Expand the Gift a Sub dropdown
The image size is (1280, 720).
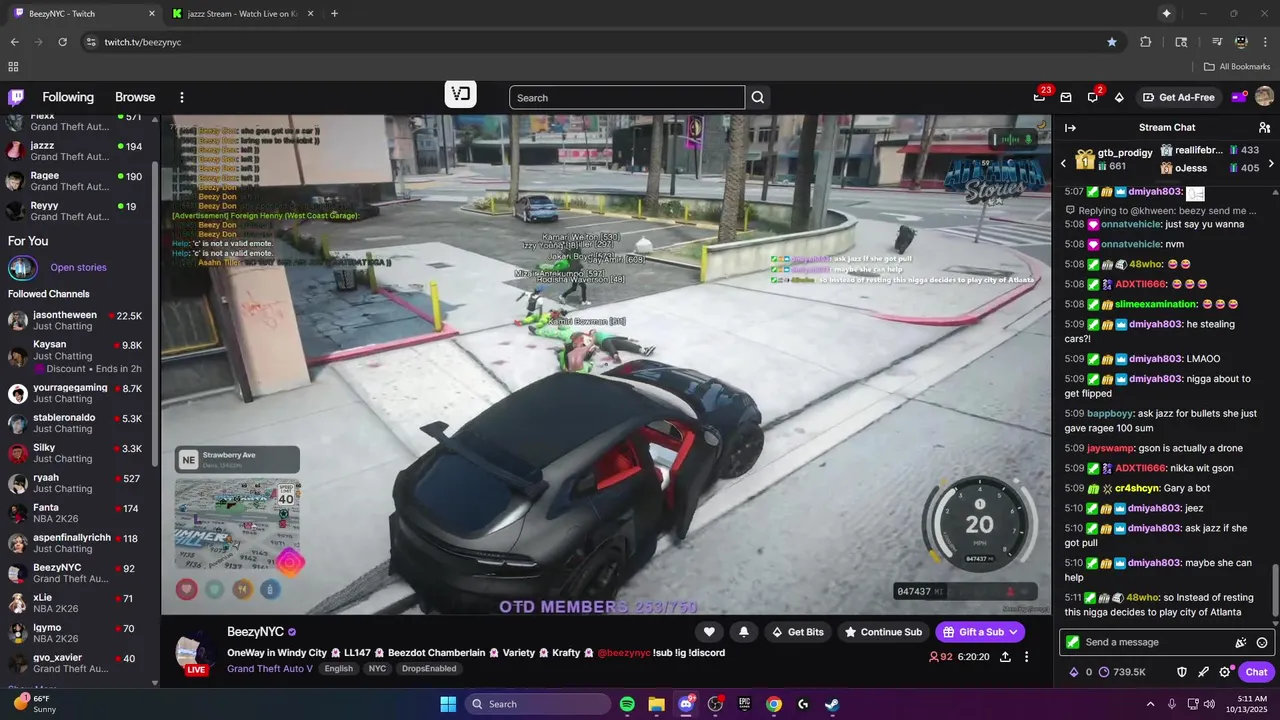click(1015, 632)
